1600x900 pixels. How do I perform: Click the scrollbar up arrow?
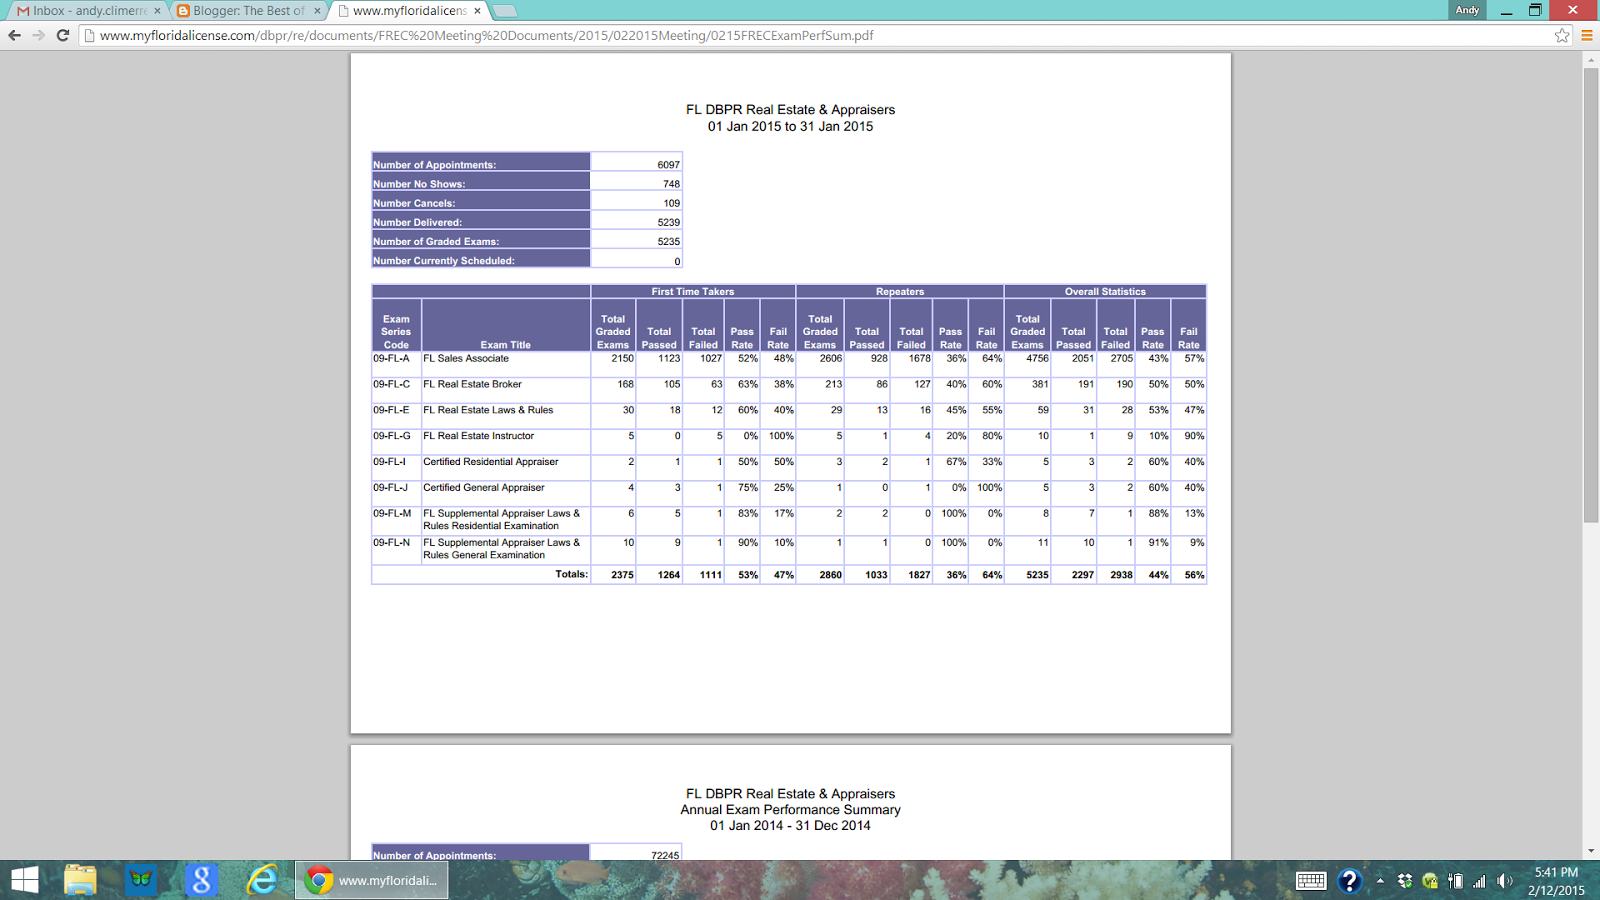(x=1591, y=60)
